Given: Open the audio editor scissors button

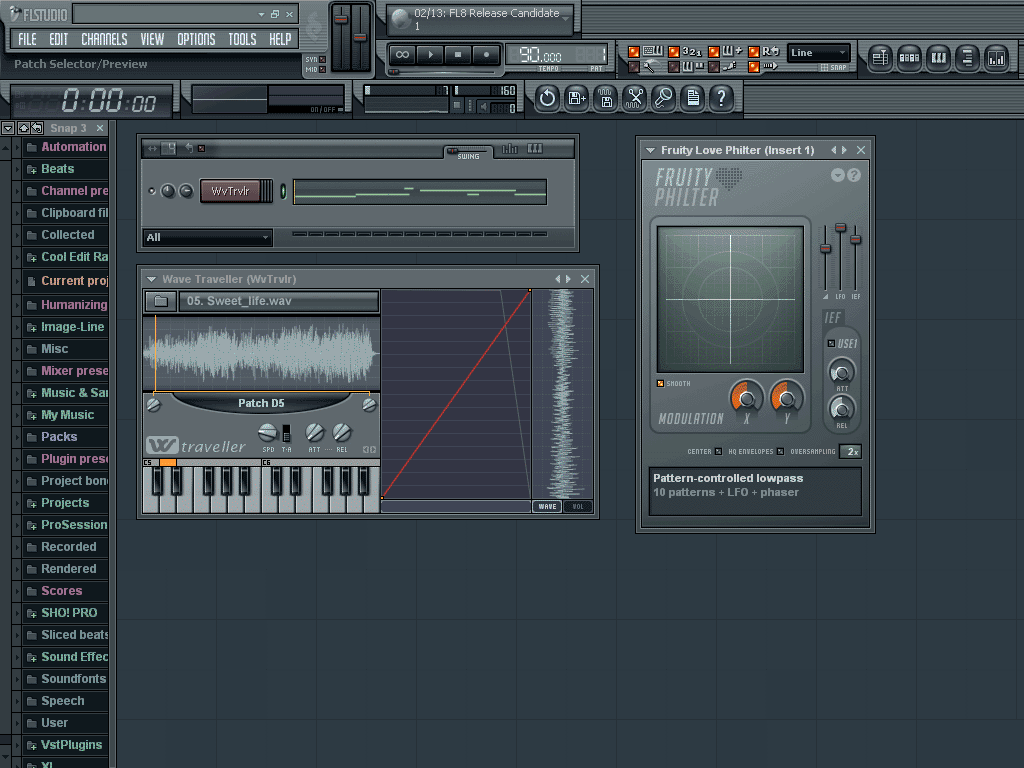Looking at the screenshot, I should click(634, 99).
